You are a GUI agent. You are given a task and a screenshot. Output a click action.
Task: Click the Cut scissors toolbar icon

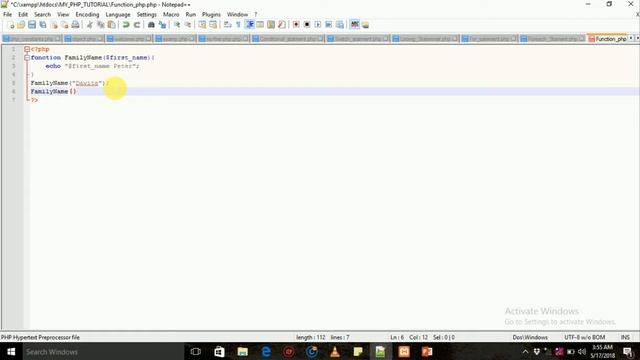point(90,25)
